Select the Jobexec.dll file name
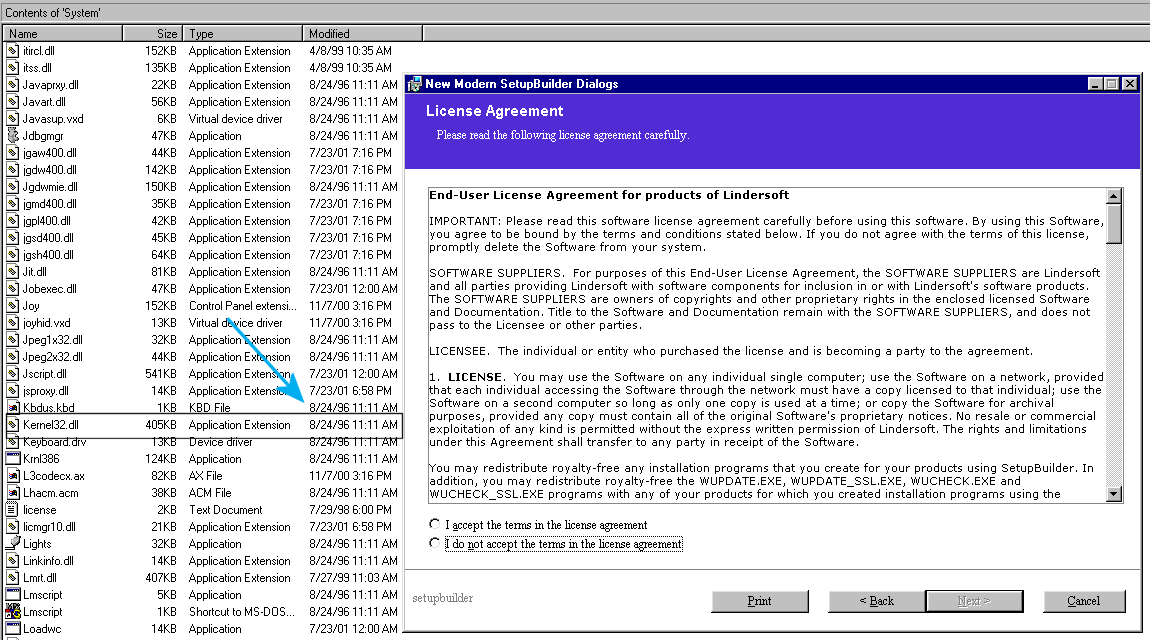Image resolution: width=1150 pixels, height=640 pixels. click(x=50, y=289)
